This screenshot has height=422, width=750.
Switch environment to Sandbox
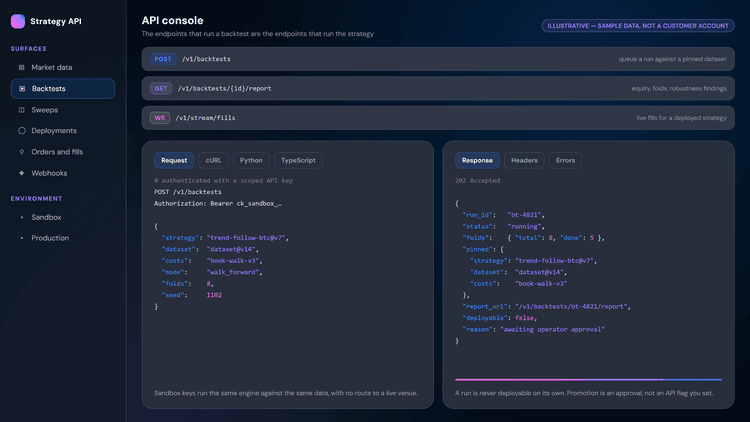pos(63,217)
